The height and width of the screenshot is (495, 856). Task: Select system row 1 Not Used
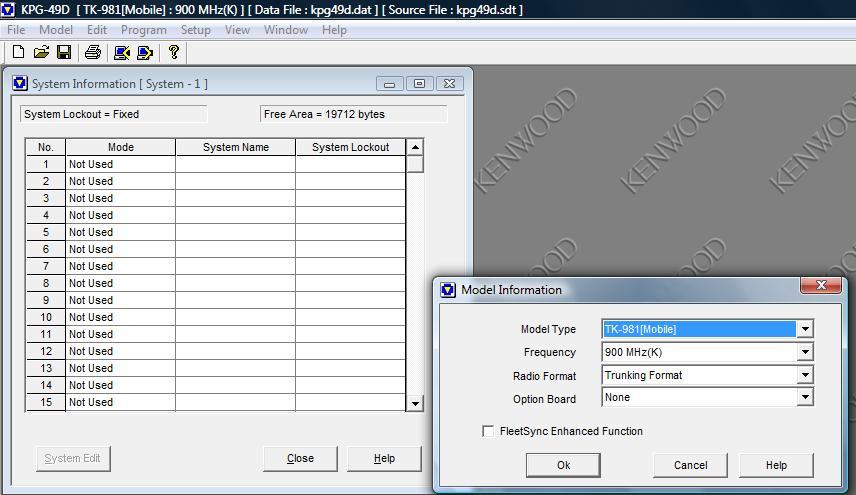(120, 164)
